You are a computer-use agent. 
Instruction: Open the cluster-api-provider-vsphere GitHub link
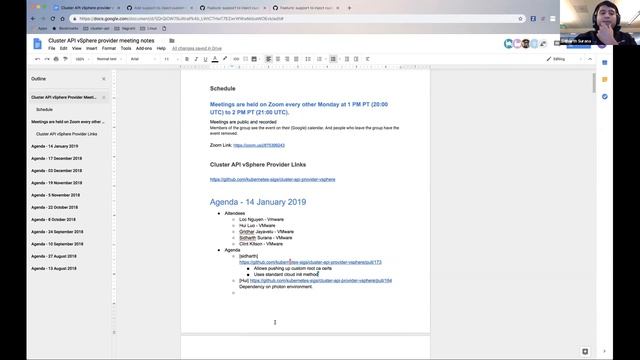(272, 180)
